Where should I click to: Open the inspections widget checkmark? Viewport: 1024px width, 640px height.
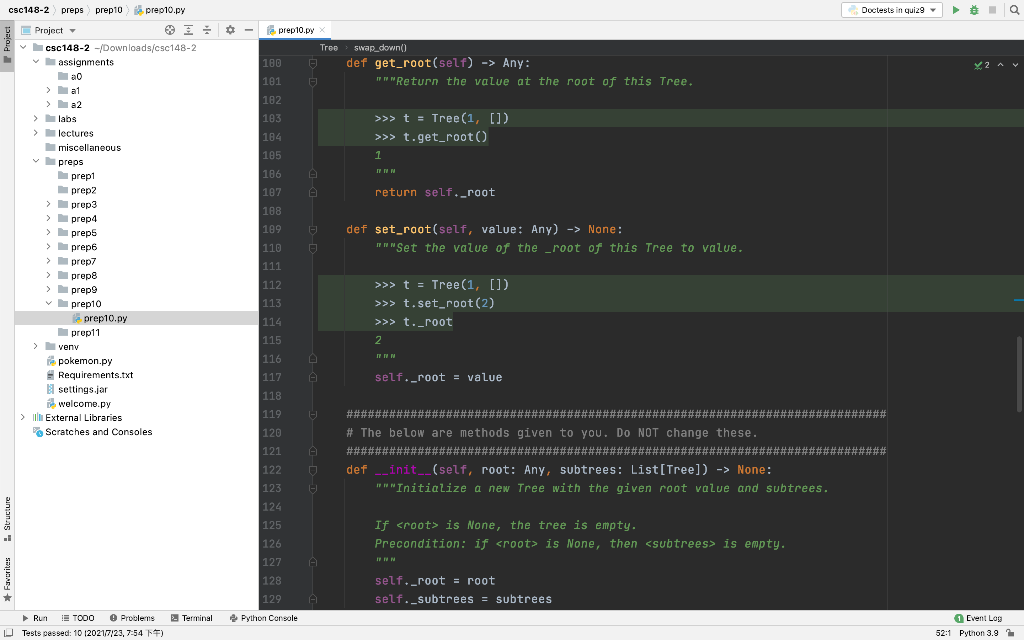tap(982, 65)
